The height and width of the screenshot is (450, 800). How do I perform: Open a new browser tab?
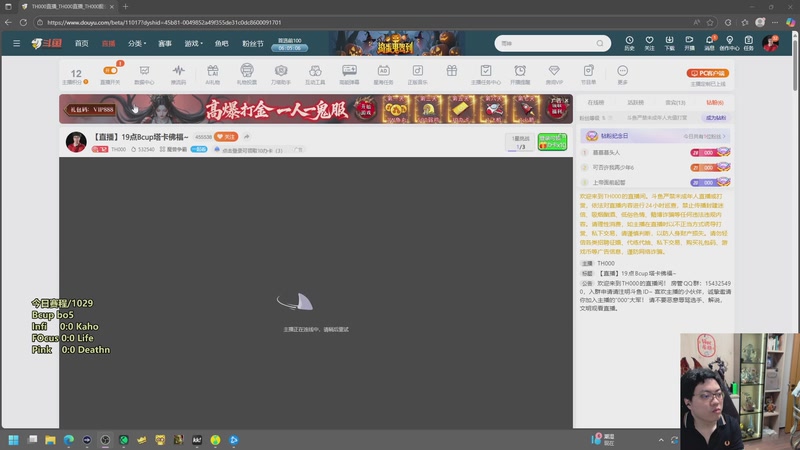coord(126,7)
